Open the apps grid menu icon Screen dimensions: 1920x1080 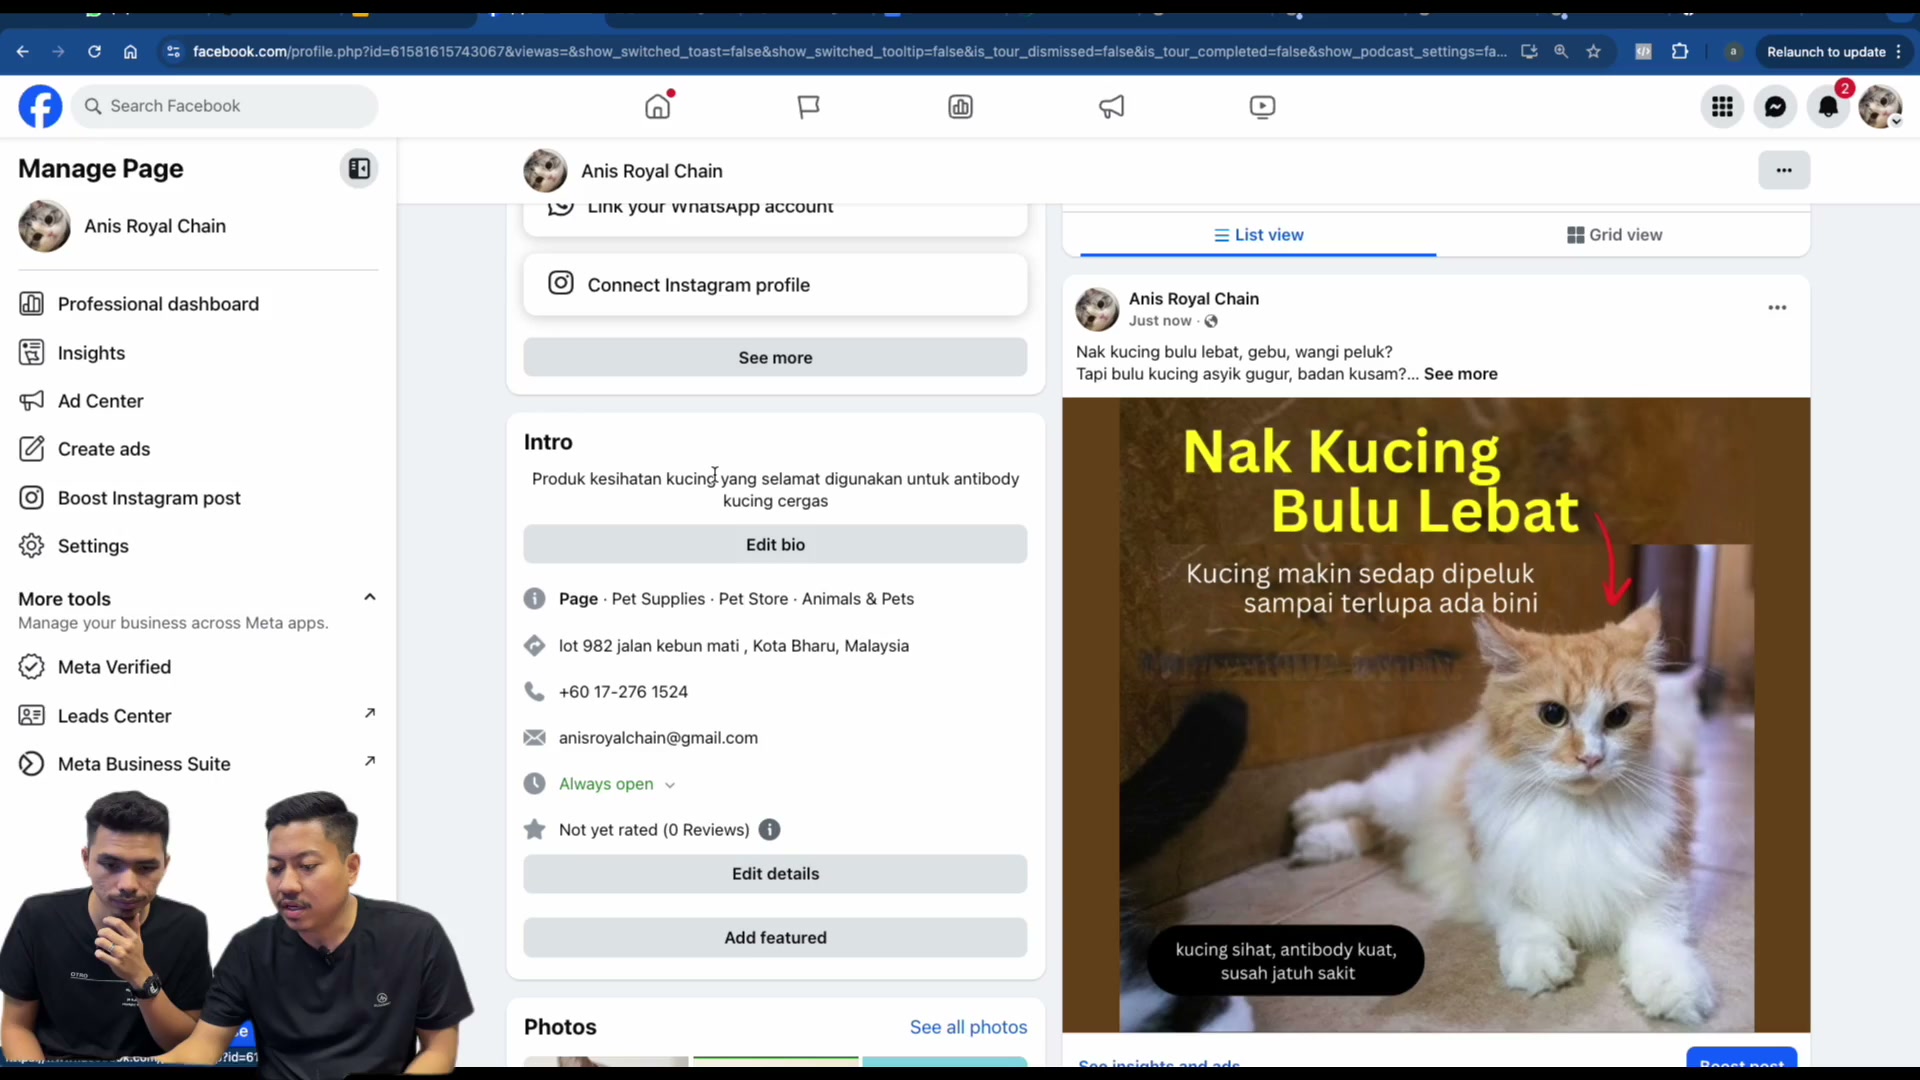[1722, 106]
